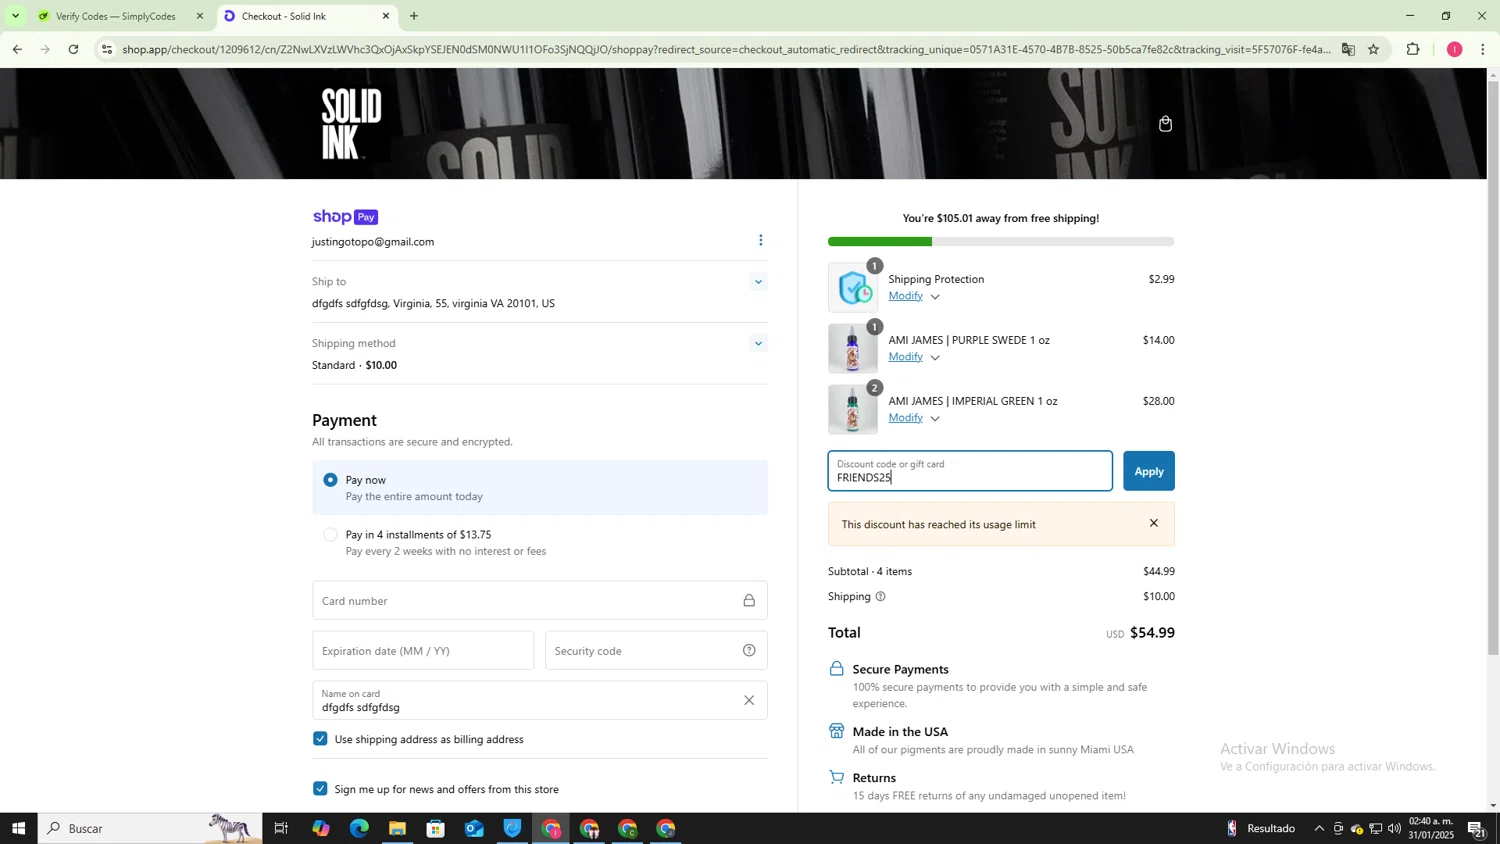1500x844 pixels.
Task: Open File Explorer from taskbar
Action: point(397,828)
